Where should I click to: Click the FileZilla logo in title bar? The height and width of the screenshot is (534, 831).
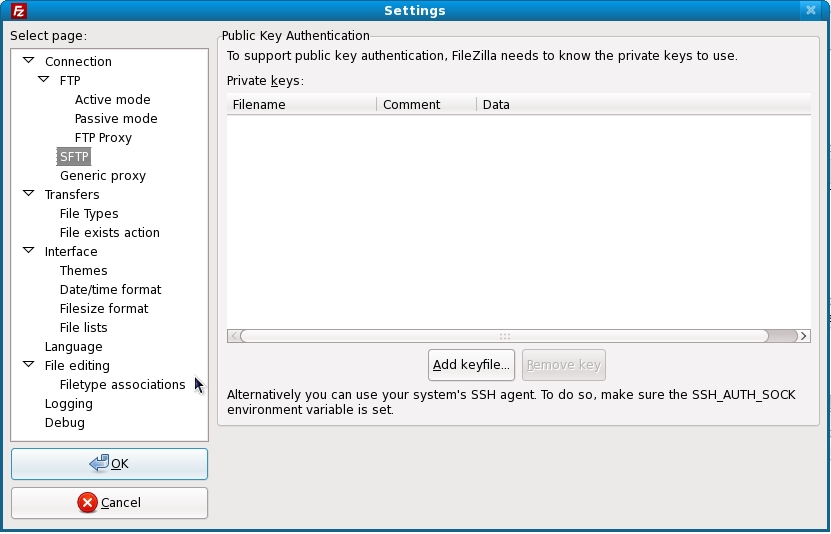point(19,11)
